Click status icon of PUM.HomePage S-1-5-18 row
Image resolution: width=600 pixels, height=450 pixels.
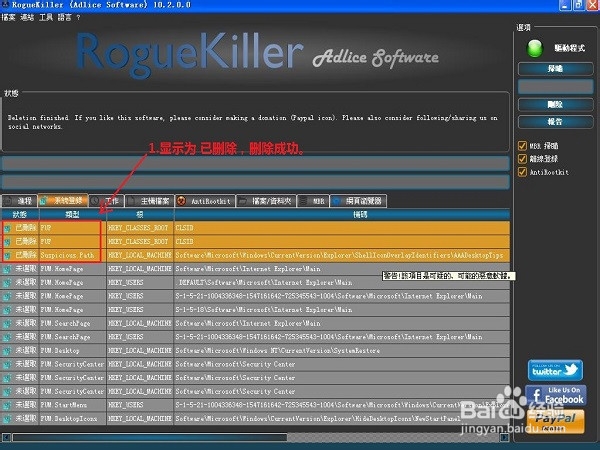coord(7,310)
